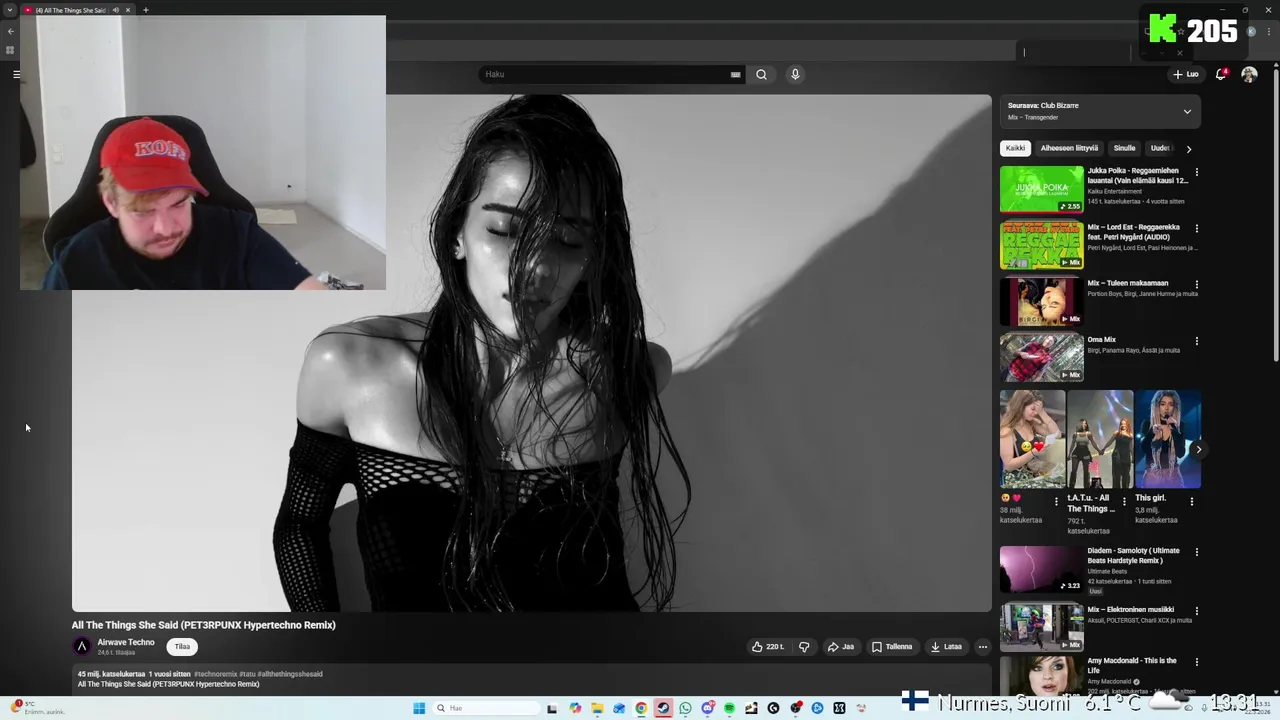Open Mix – Elektroninen musiikki thumbnail
This screenshot has height=720, width=1280.
pyautogui.click(x=1041, y=628)
